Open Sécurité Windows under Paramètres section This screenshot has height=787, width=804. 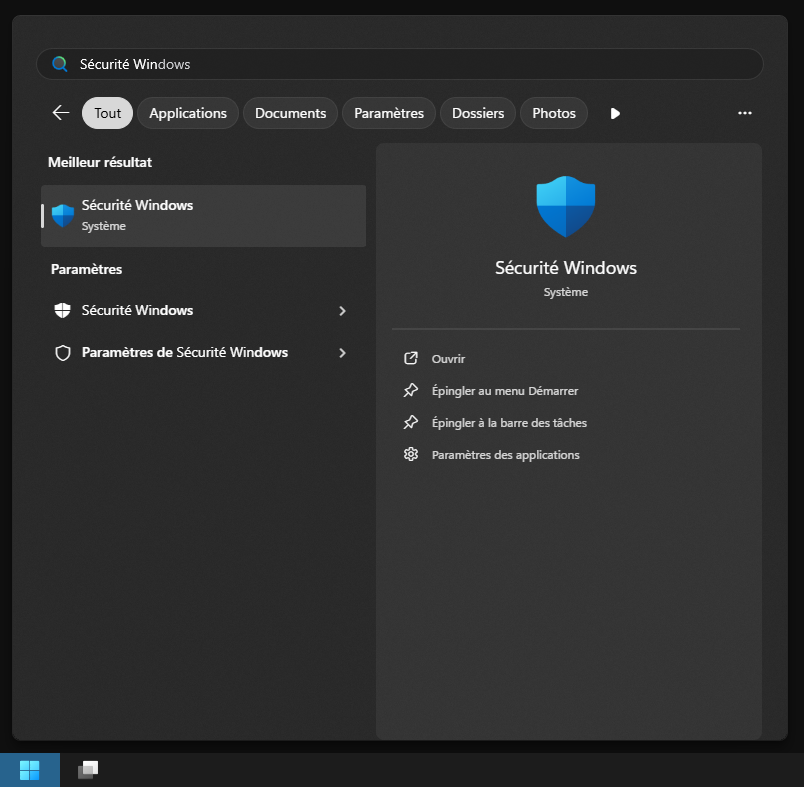click(204, 310)
